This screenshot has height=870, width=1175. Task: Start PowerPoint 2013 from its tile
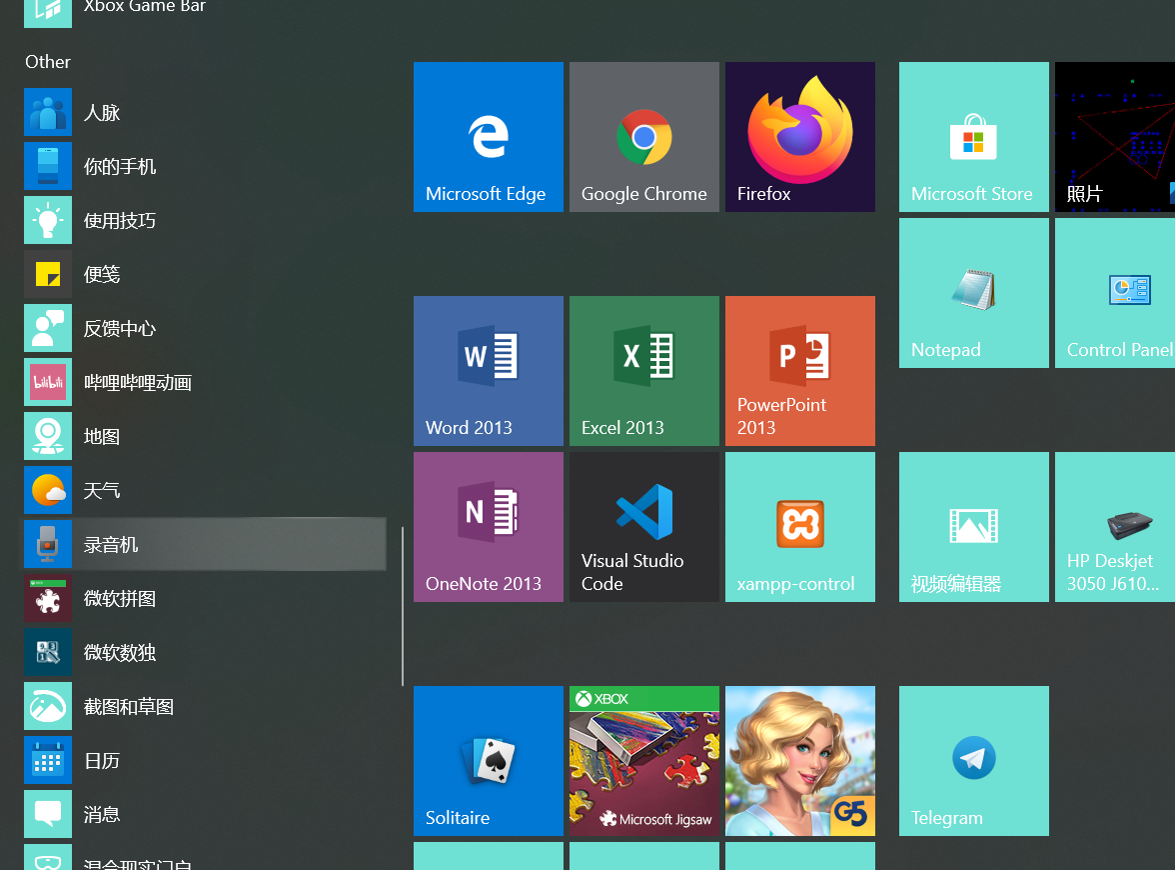point(800,371)
